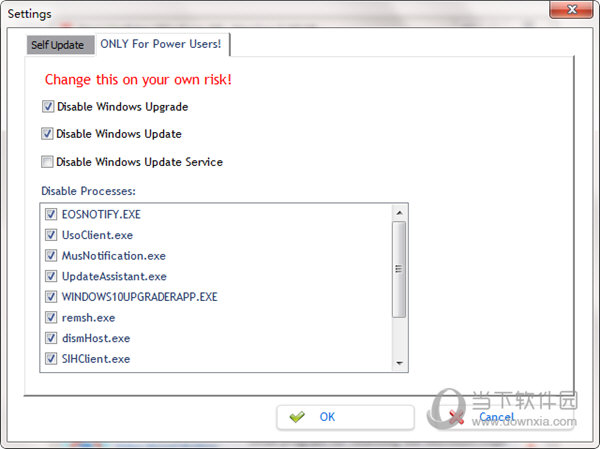Uncheck Disable Windows Upgrade checkbox
This screenshot has width=600, height=449.
(48, 106)
